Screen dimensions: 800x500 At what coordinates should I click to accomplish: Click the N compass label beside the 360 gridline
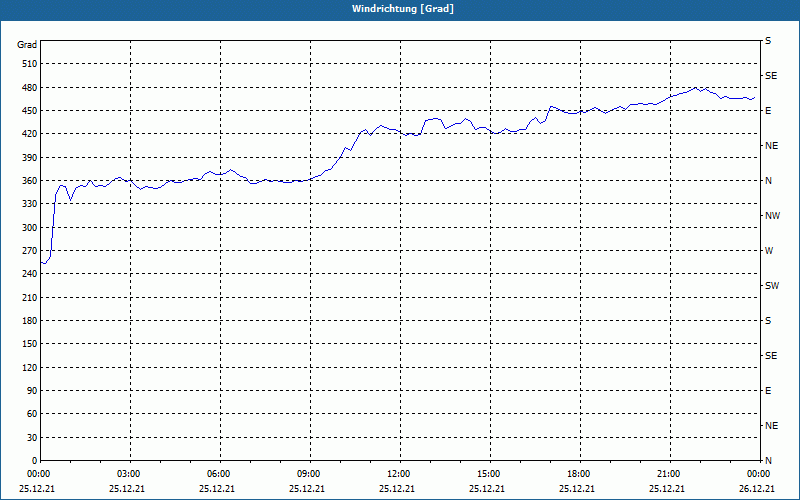tap(768, 181)
